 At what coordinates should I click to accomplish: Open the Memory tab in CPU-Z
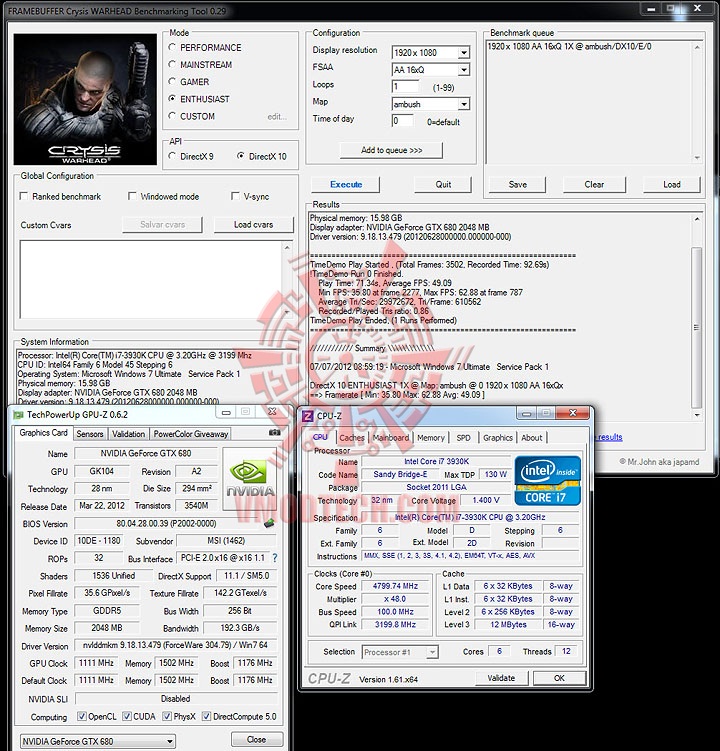coord(431,437)
